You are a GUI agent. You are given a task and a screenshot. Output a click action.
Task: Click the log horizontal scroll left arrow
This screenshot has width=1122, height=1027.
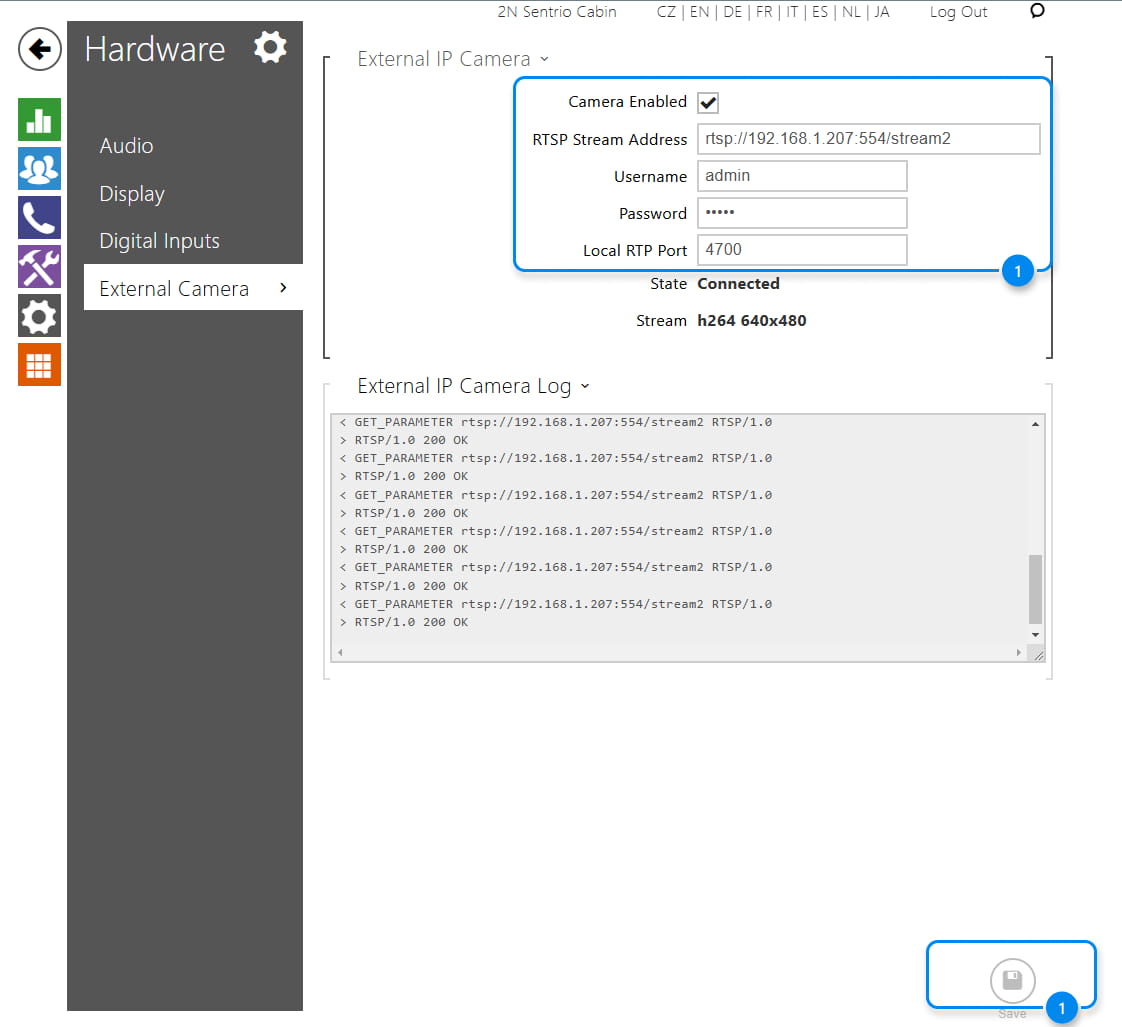click(x=341, y=652)
